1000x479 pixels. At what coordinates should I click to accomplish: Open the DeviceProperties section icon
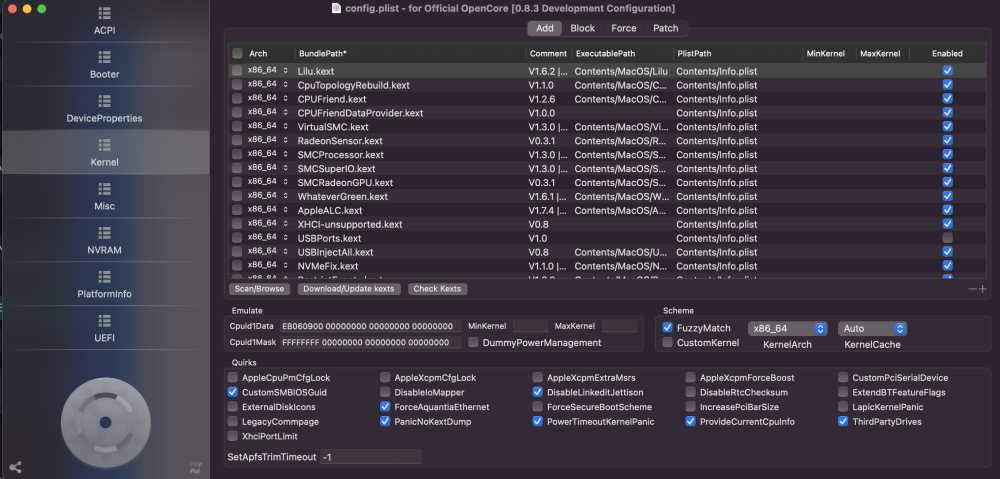pyautogui.click(x=105, y=101)
